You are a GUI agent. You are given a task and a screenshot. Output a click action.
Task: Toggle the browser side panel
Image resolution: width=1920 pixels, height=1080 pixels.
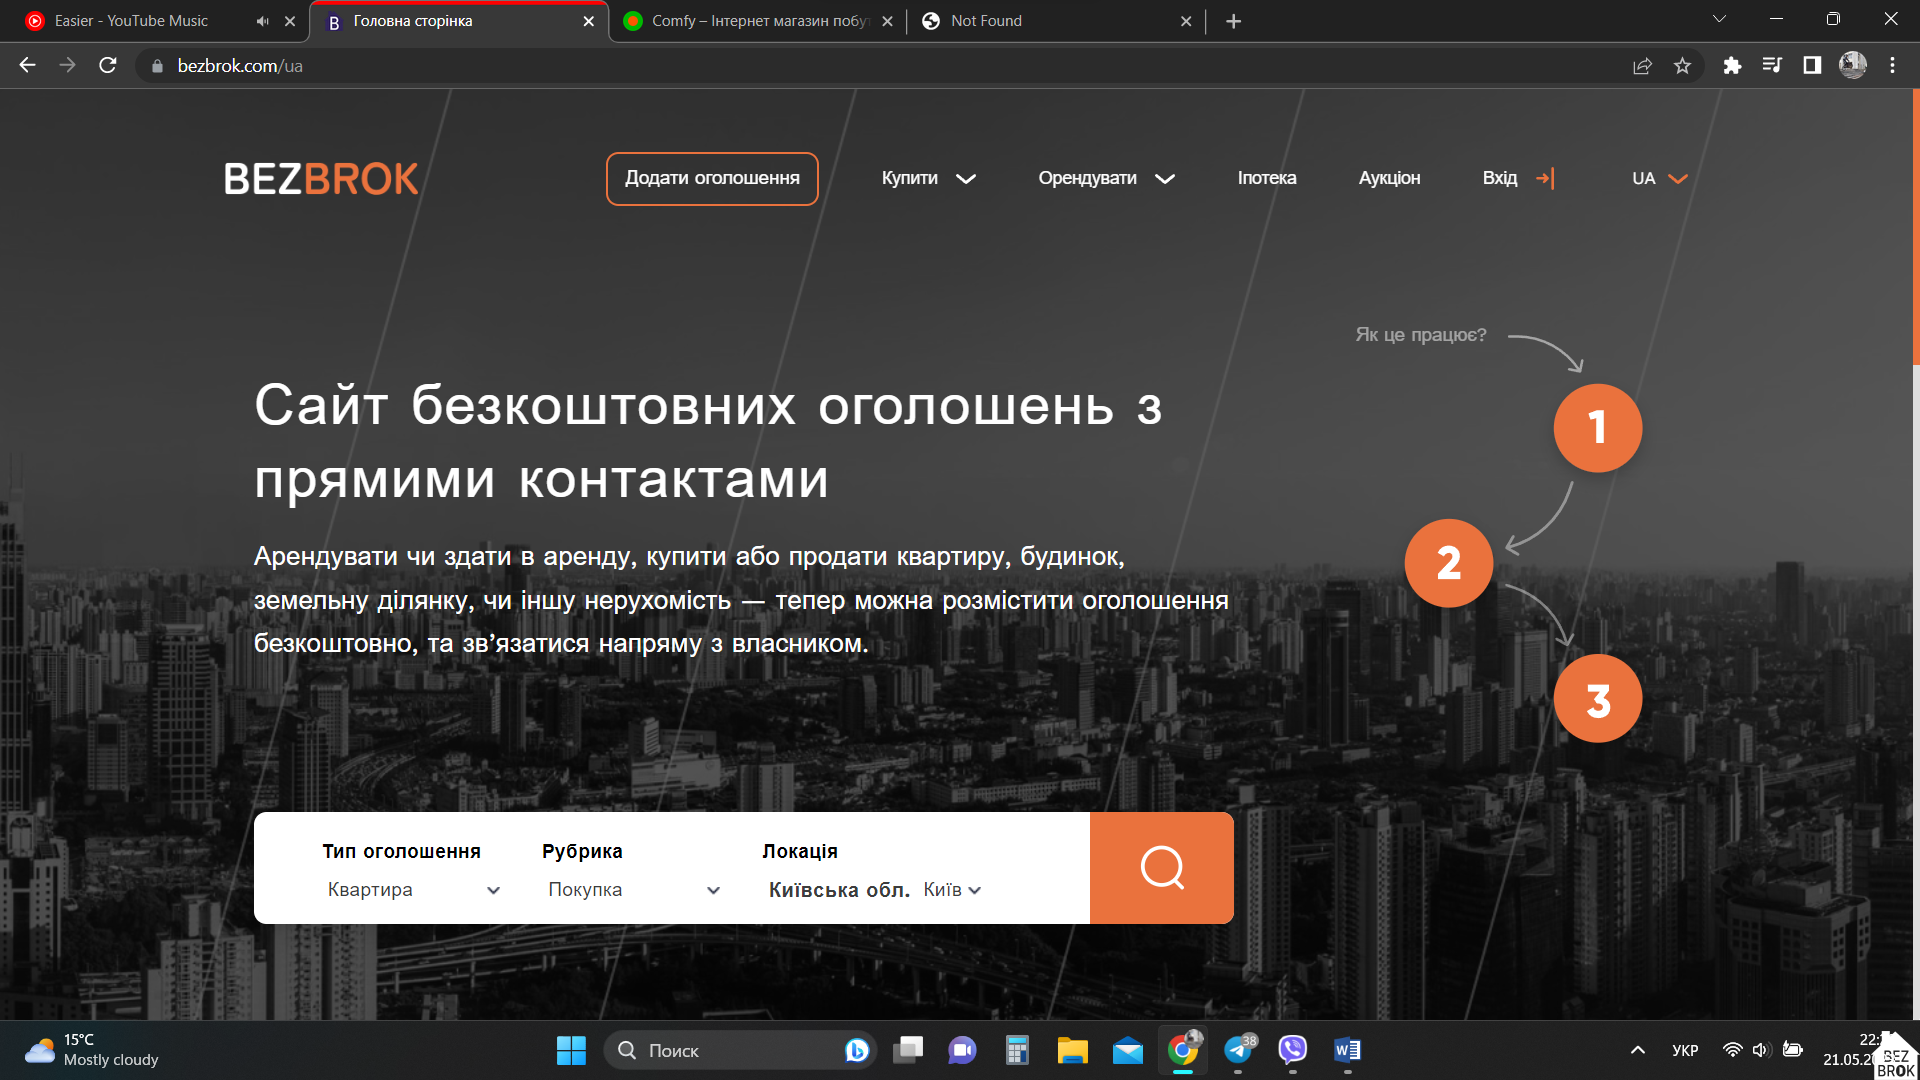[x=1812, y=66]
